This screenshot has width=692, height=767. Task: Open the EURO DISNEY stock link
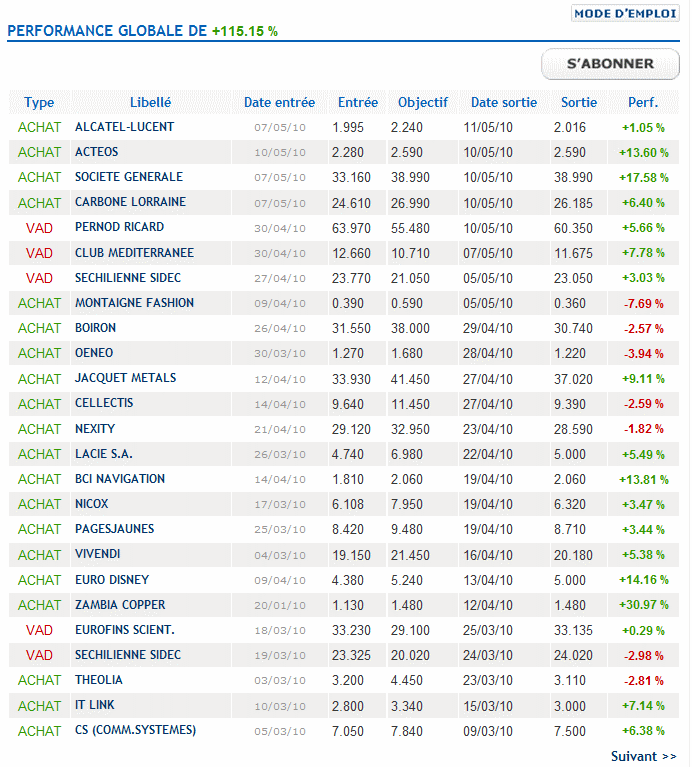pos(112,580)
